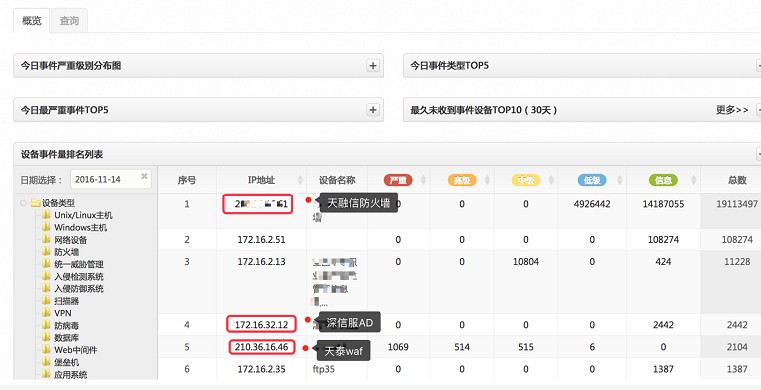Click the green 信息 severity badge
Image resolution: width=761 pixels, height=390 pixels.
click(x=663, y=180)
